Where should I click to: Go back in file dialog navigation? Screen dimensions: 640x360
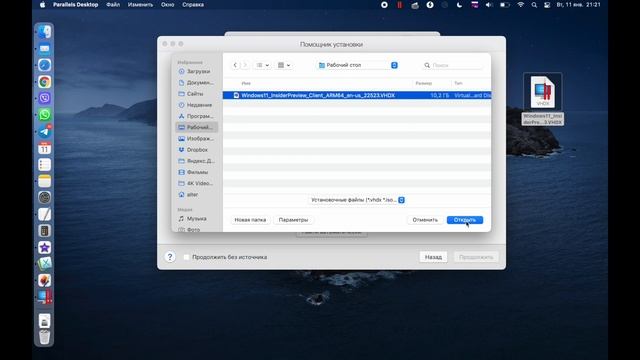click(x=235, y=65)
